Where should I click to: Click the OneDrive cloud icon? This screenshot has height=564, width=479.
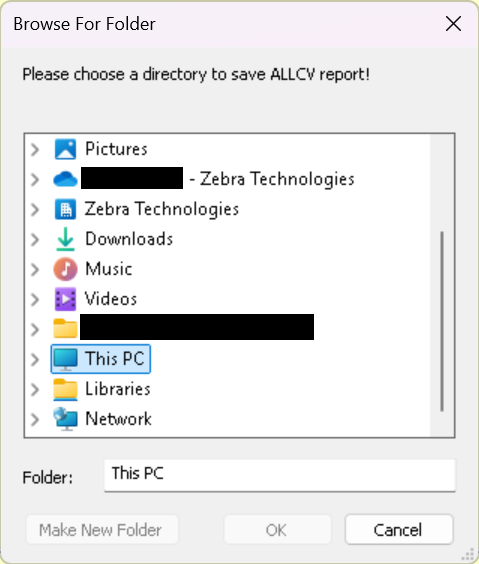[65, 179]
